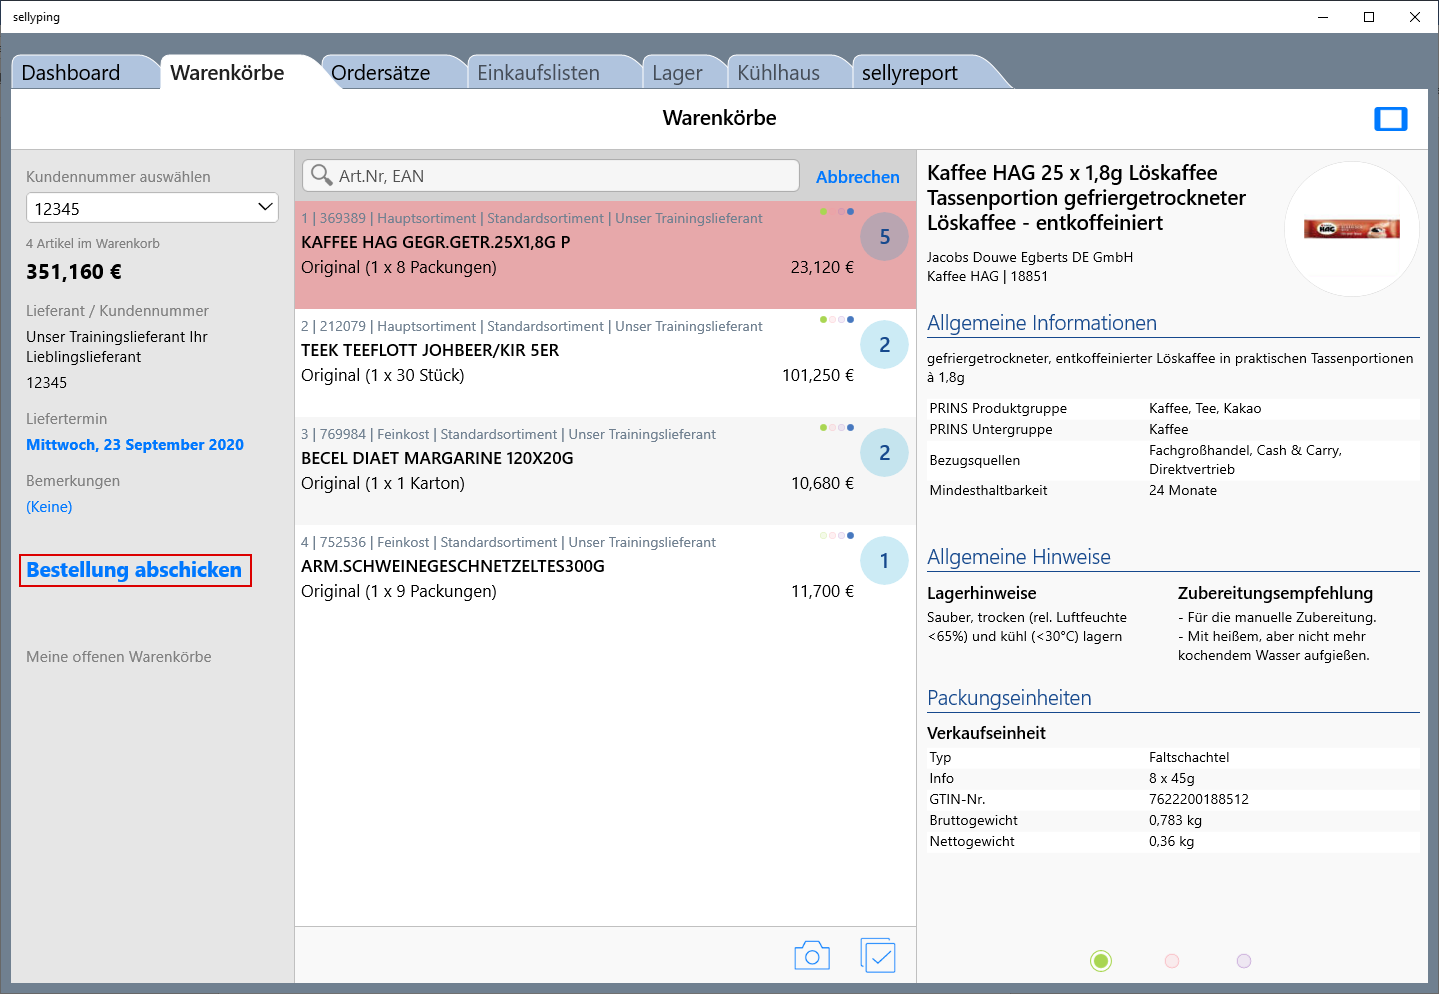Click the Kaffee HAG product thumbnail
Image resolution: width=1439 pixels, height=994 pixels.
(1351, 229)
